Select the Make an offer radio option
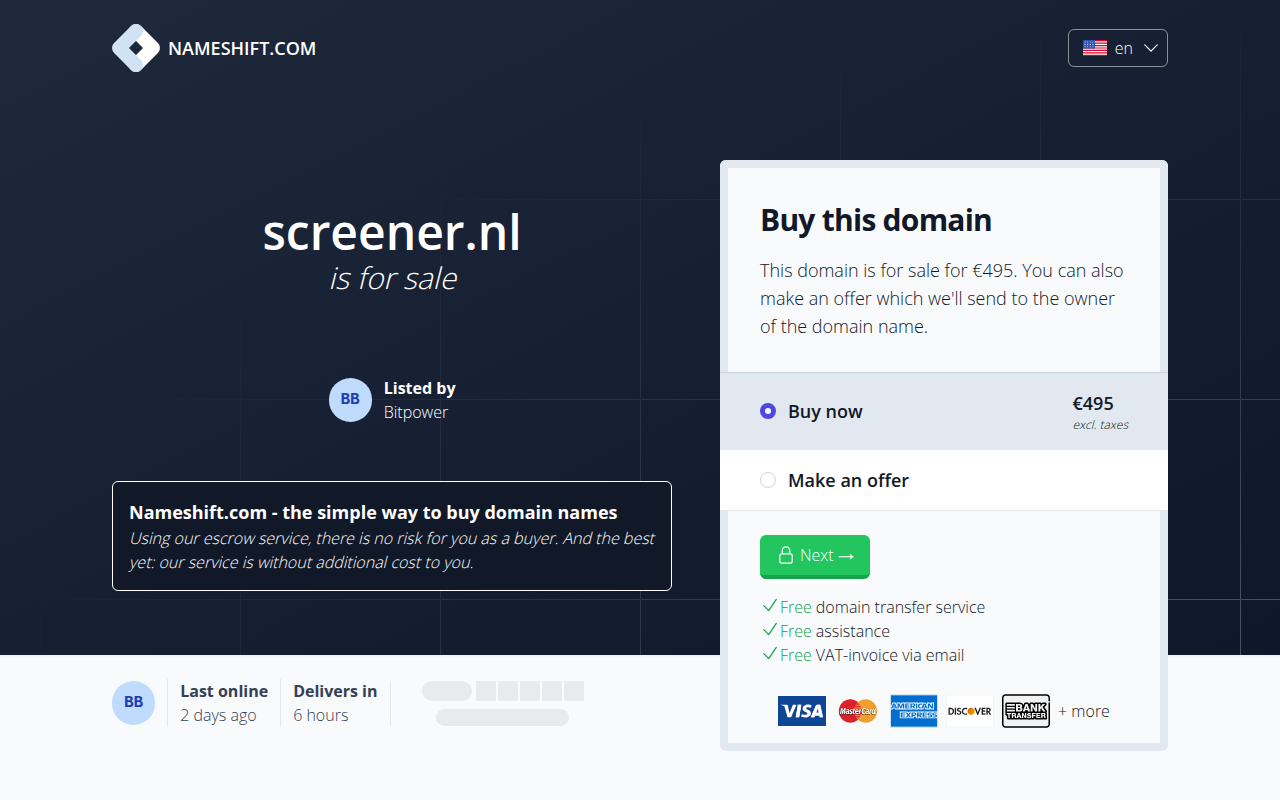 click(x=768, y=480)
